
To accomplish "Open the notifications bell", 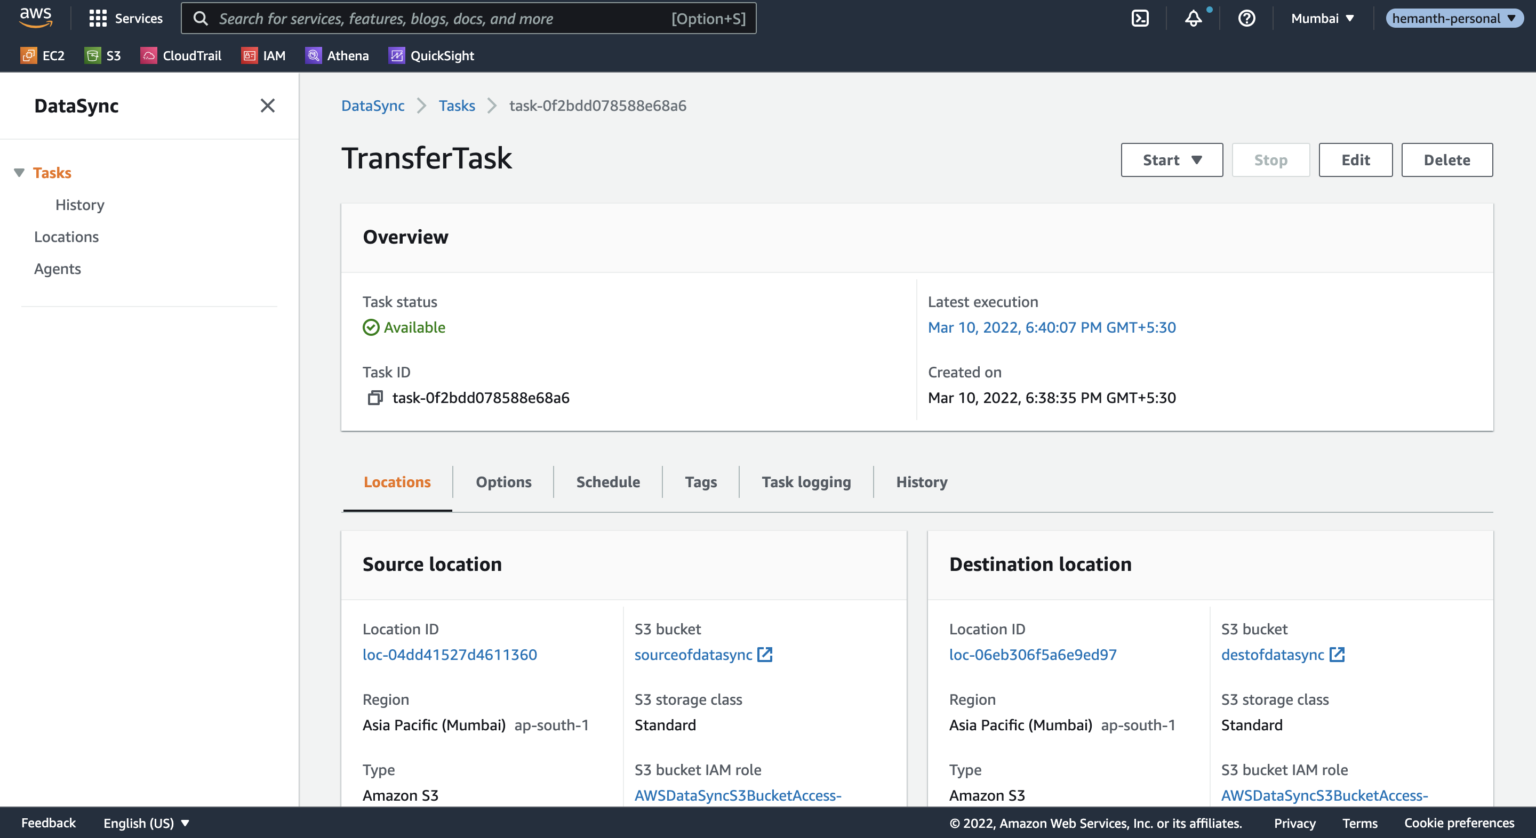I will click(x=1194, y=18).
